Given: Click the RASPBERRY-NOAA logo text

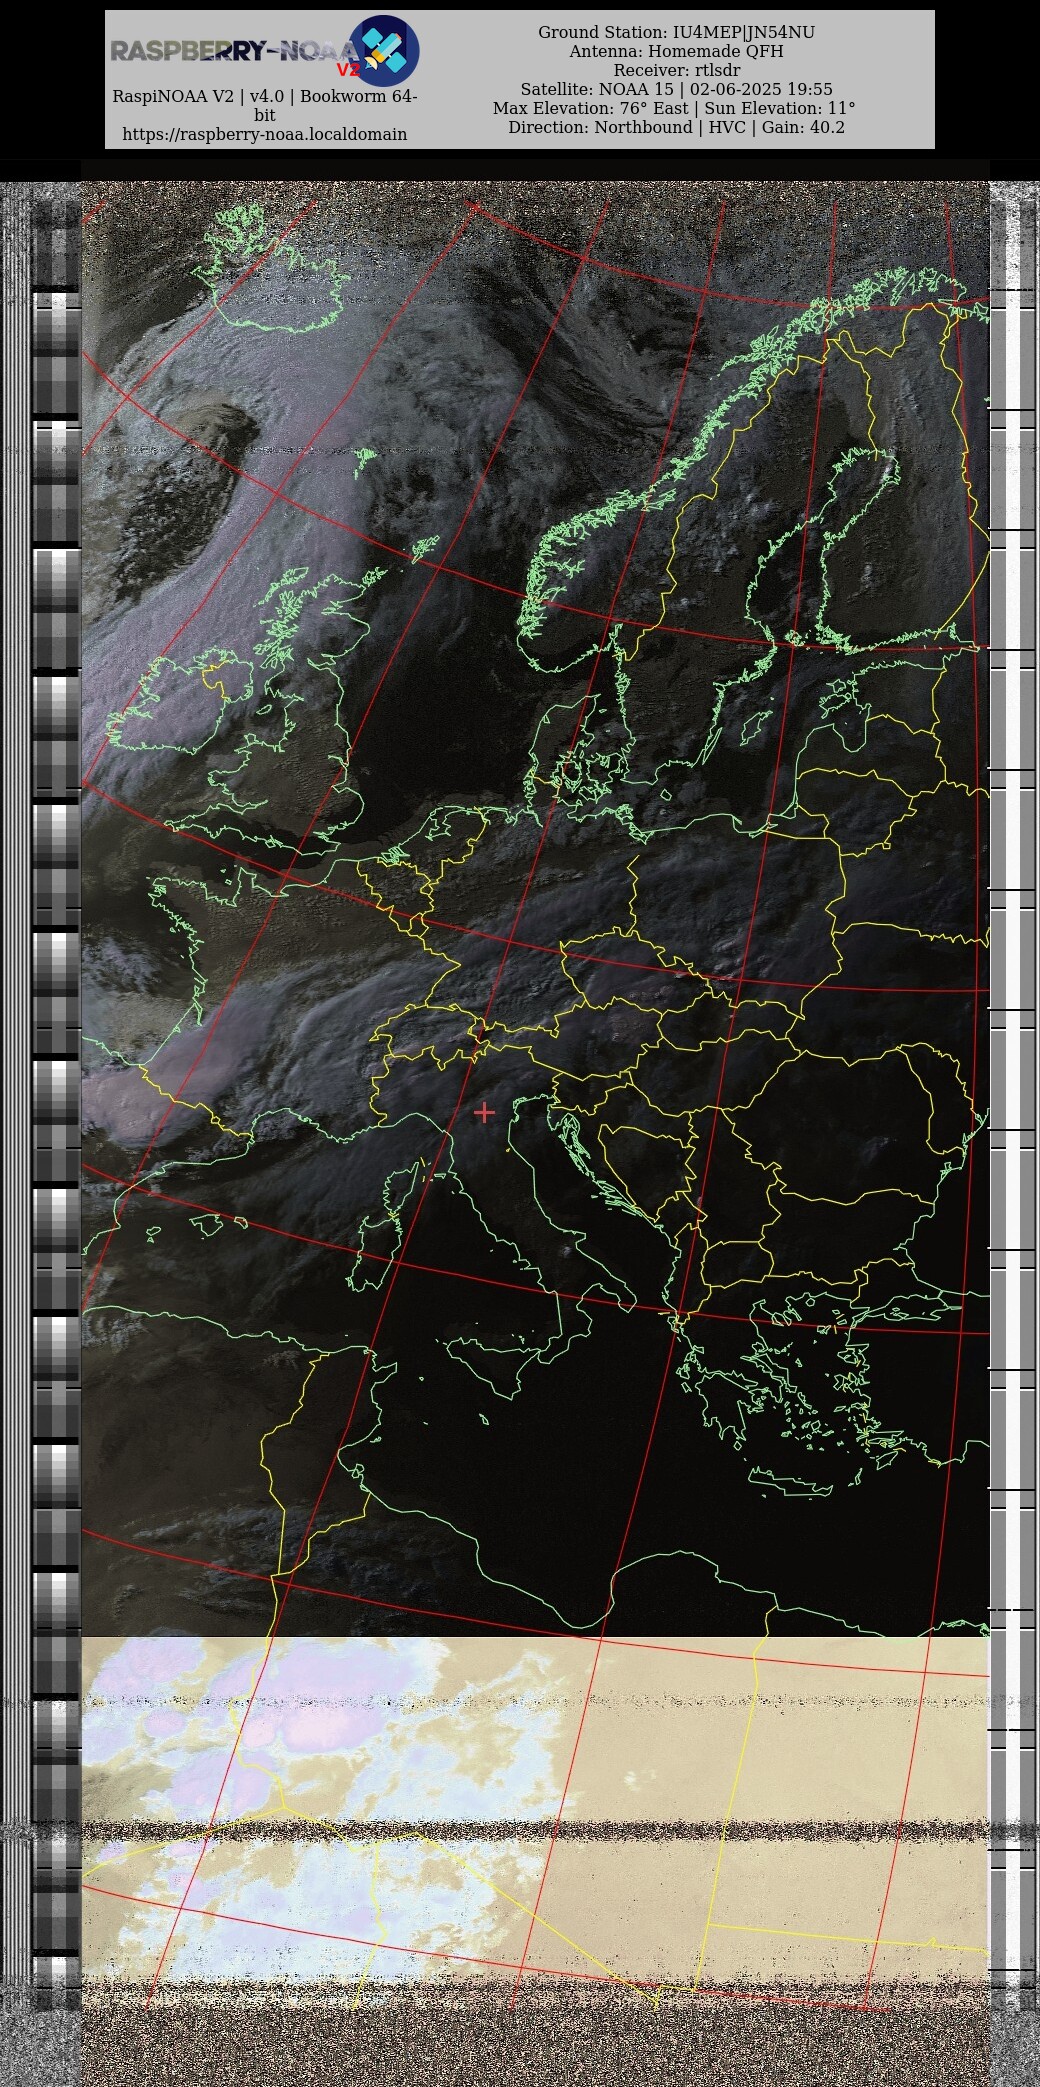Looking at the screenshot, I should click(x=232, y=51).
